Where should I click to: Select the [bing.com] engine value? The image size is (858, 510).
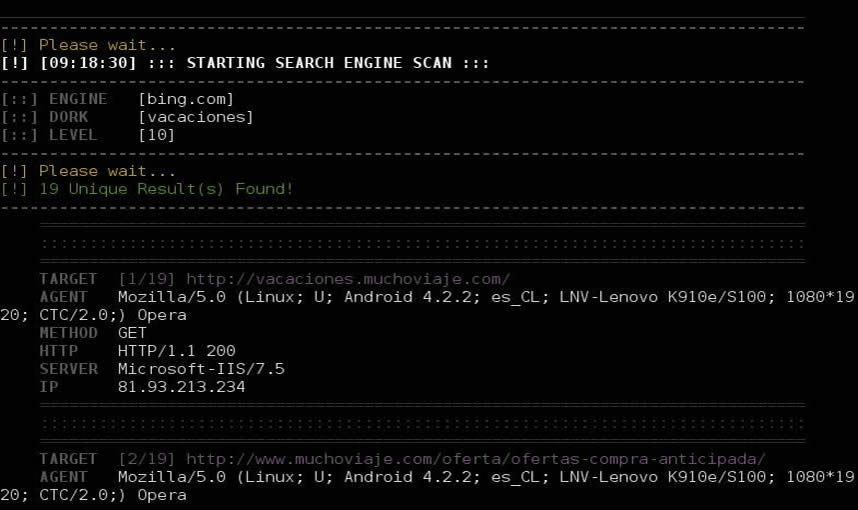(186, 99)
